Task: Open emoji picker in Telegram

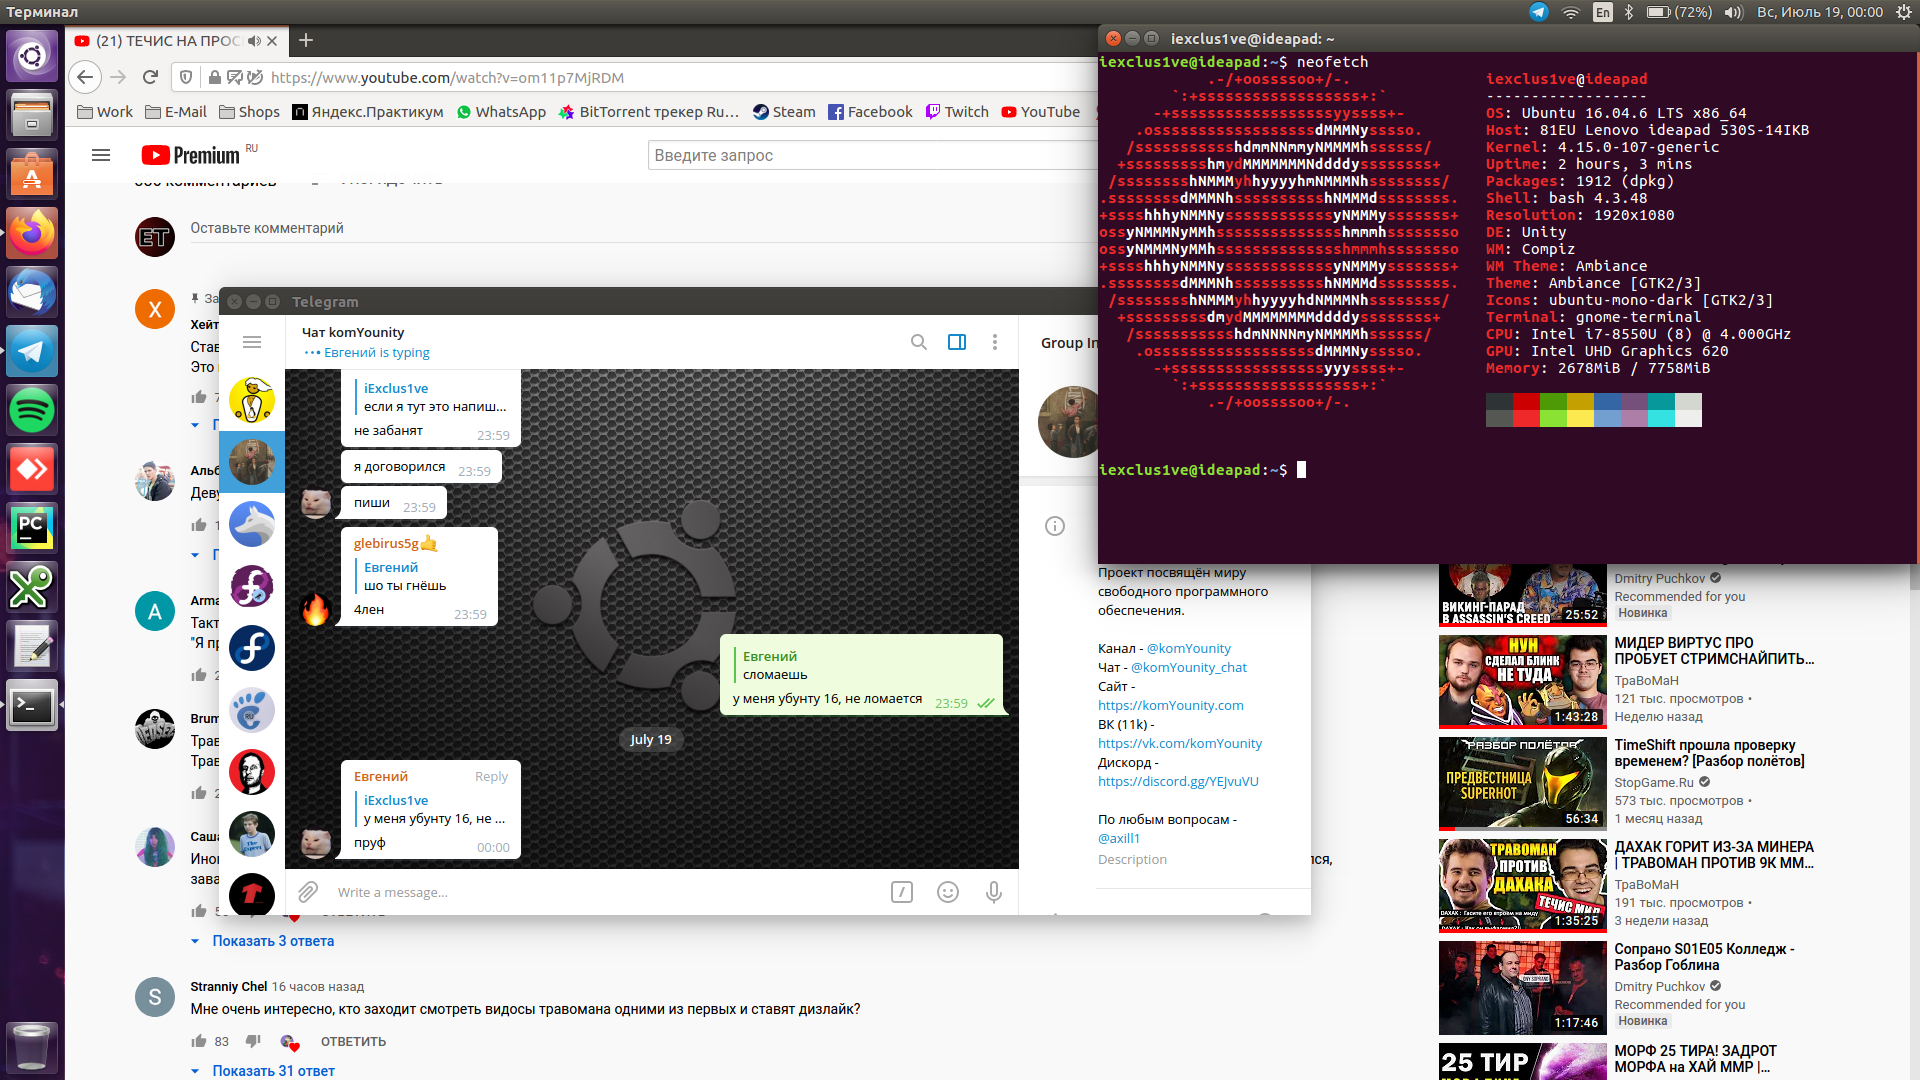Action: pos(948,892)
